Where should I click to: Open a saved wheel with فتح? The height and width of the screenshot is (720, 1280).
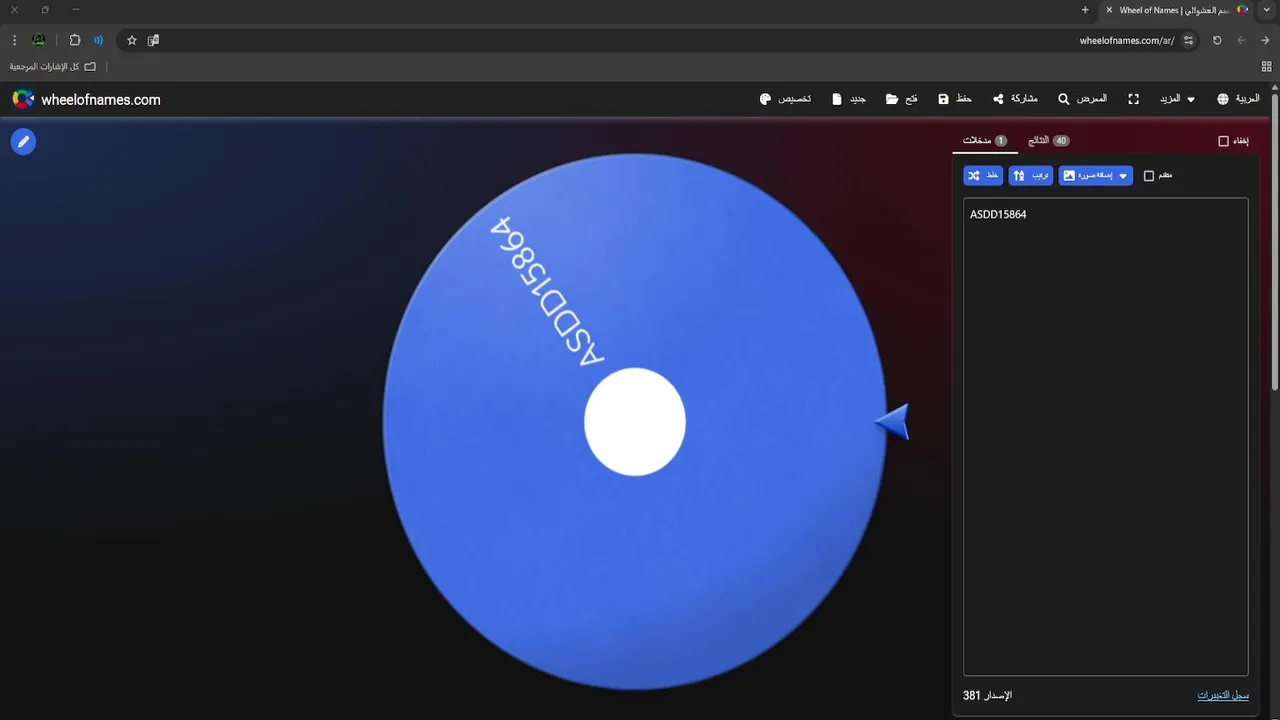901,99
